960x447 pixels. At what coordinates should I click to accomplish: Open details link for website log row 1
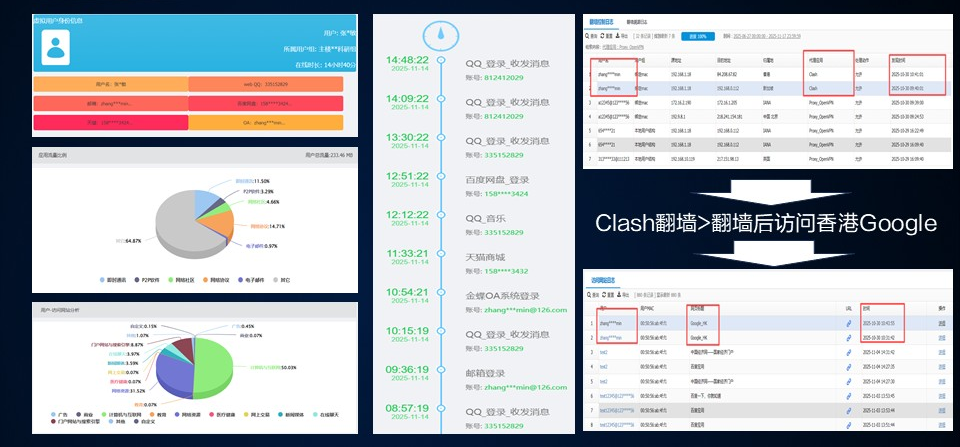coord(942,323)
